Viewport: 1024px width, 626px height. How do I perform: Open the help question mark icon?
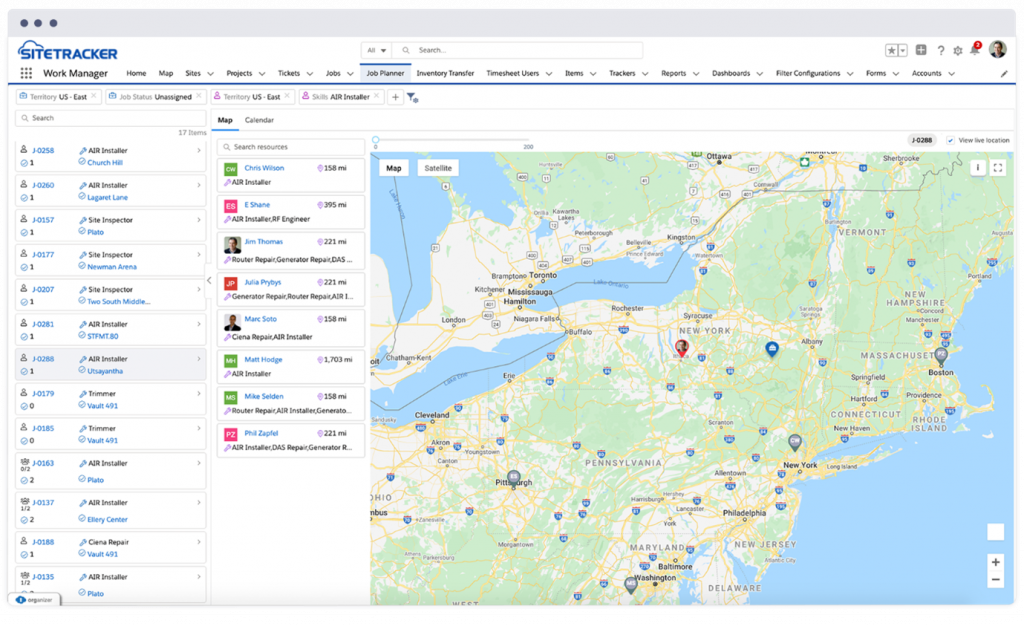pos(941,50)
